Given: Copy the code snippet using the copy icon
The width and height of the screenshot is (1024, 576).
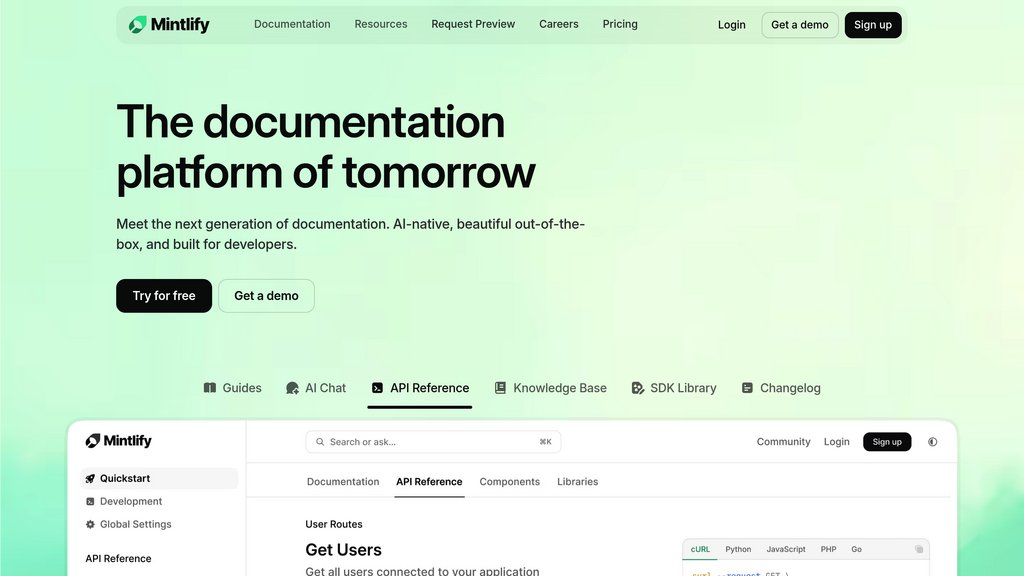Looking at the screenshot, I should [919, 549].
